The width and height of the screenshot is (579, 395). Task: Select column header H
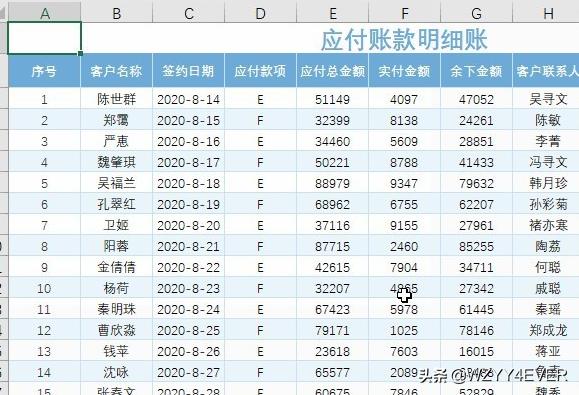tap(546, 14)
